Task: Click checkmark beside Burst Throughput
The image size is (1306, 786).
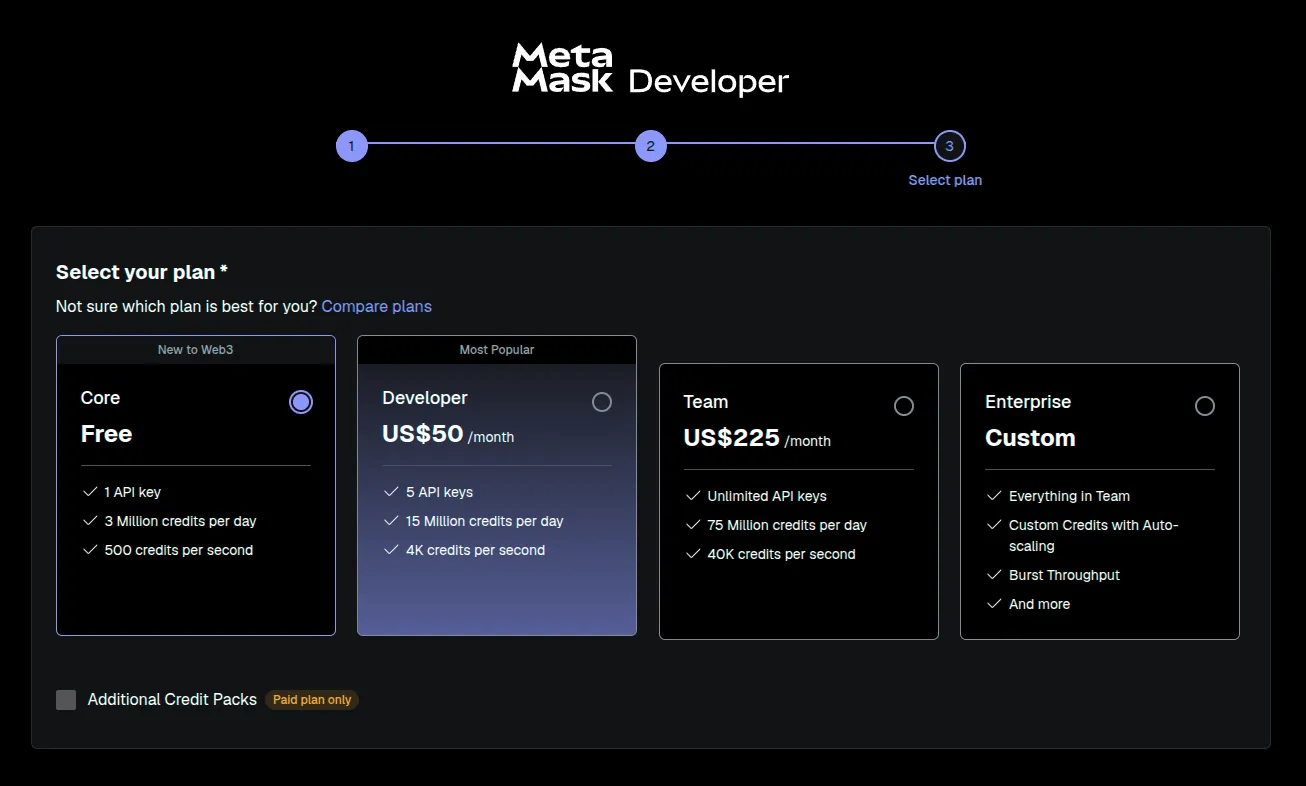Action: pyautogui.click(x=994, y=575)
